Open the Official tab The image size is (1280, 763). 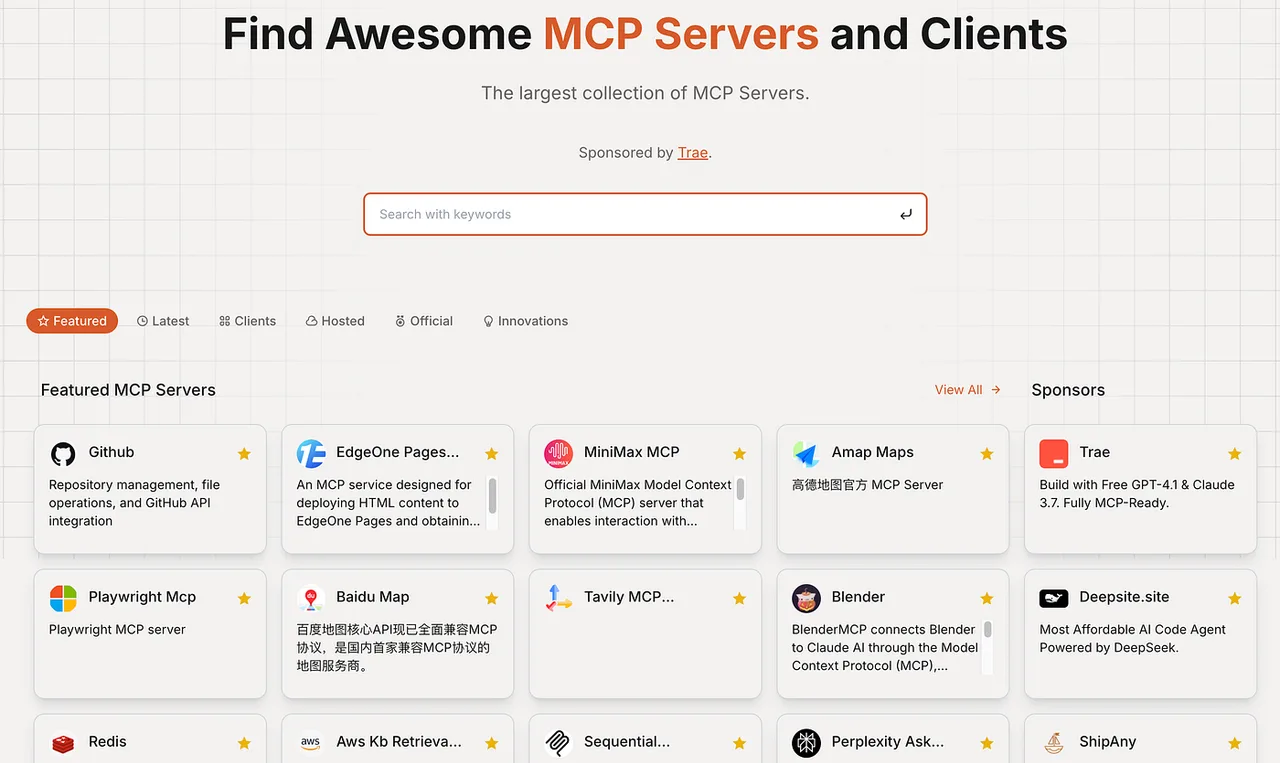tap(424, 321)
